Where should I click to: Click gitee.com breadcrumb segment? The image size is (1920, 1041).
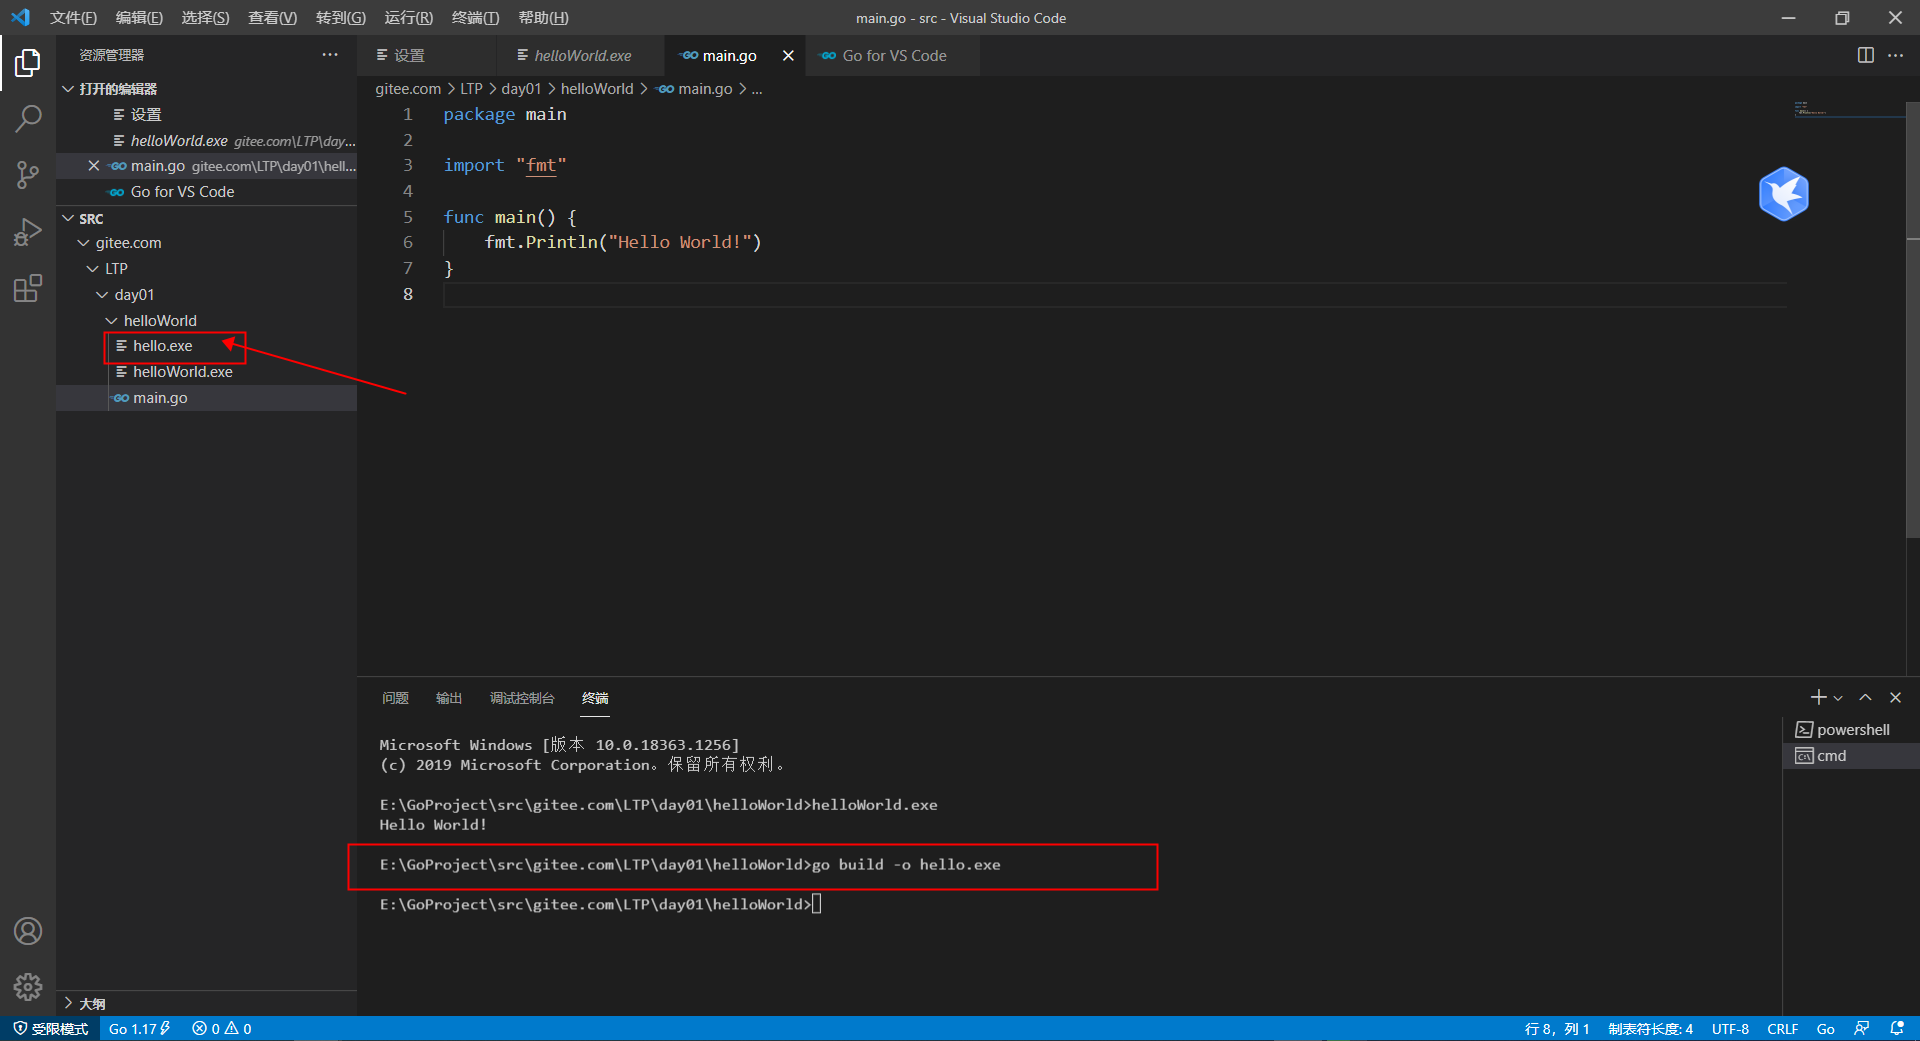[408, 89]
